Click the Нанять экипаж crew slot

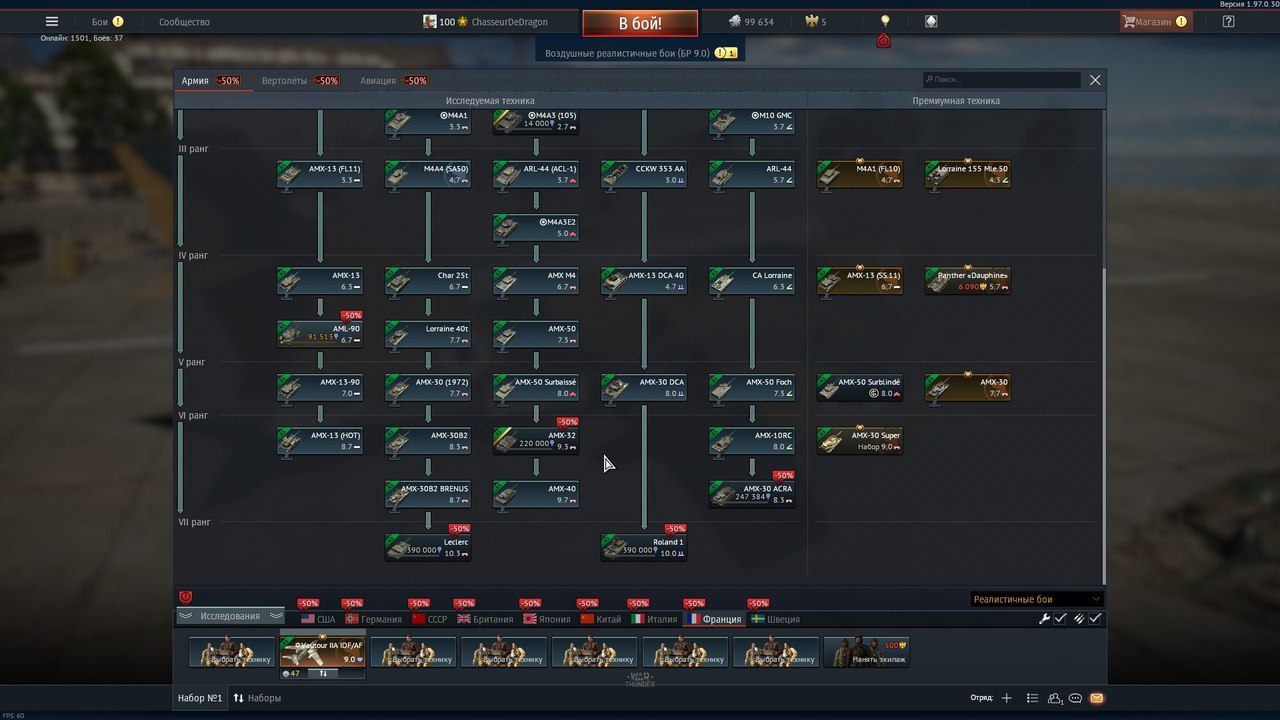(867, 652)
